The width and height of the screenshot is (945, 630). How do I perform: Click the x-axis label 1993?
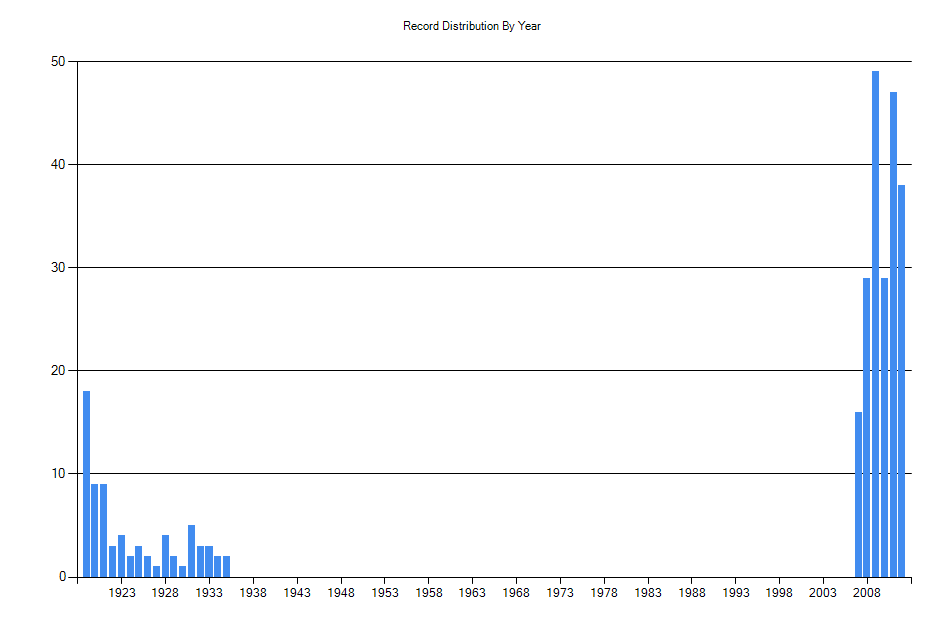tap(736, 593)
